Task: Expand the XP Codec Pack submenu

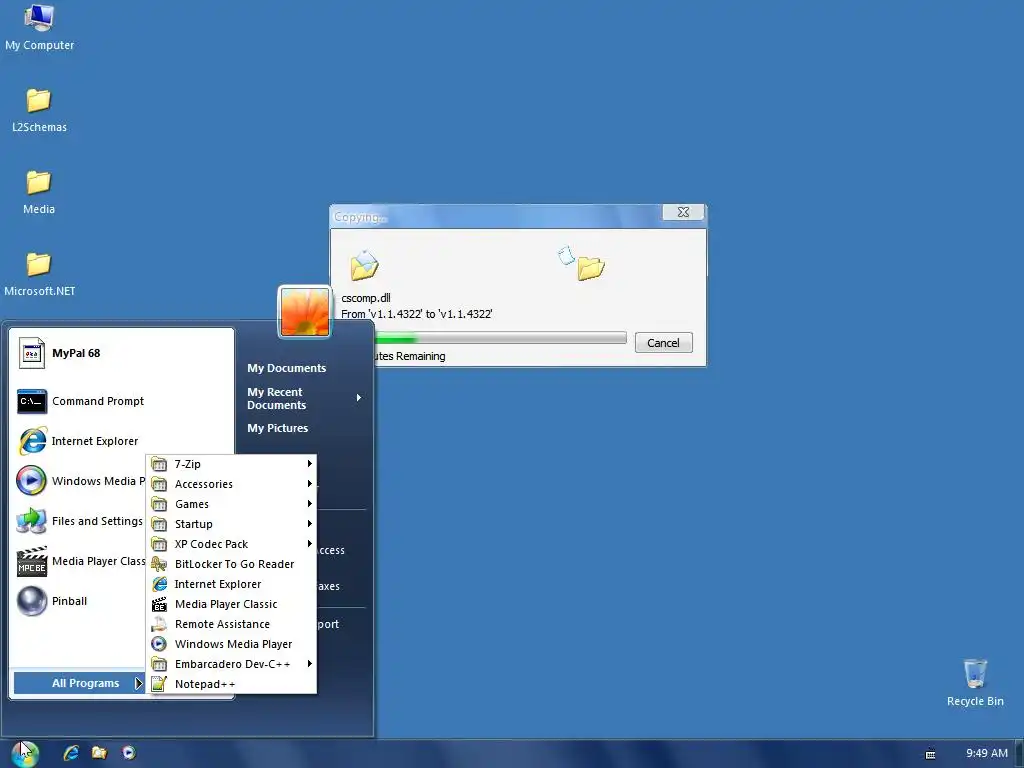Action: tap(232, 544)
